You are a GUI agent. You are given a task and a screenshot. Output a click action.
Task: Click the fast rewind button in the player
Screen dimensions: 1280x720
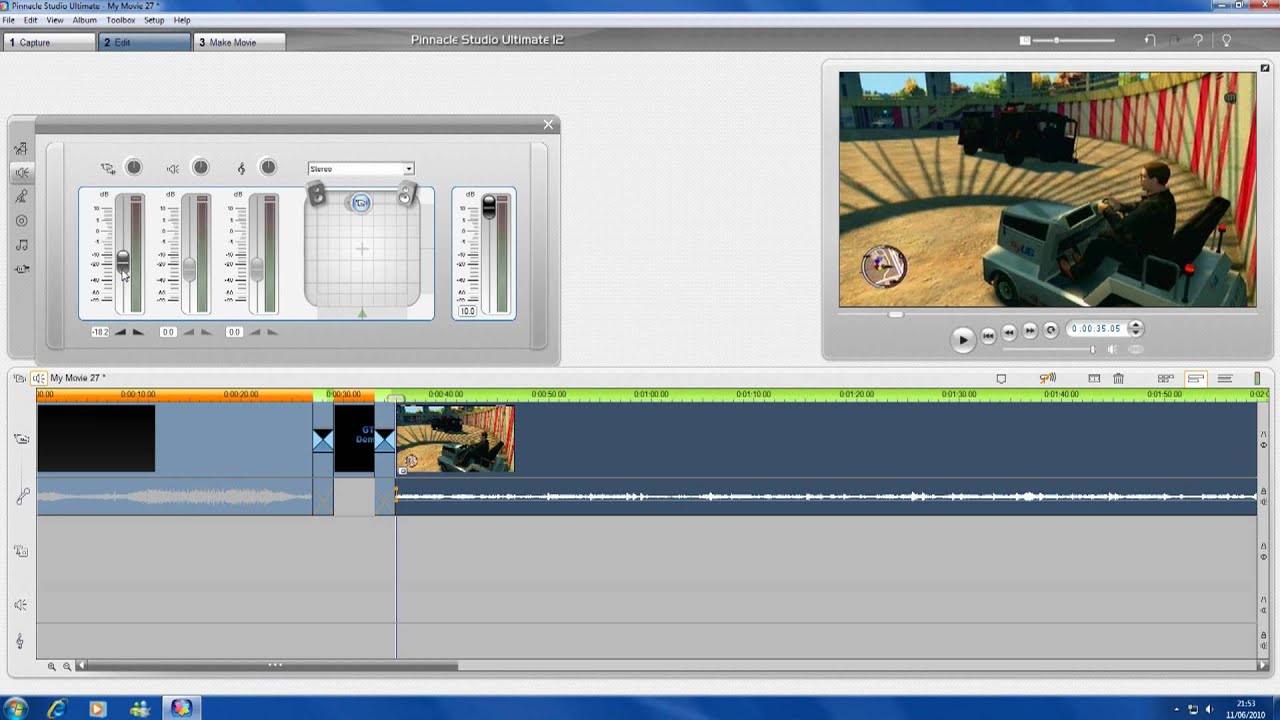tap(1009, 332)
